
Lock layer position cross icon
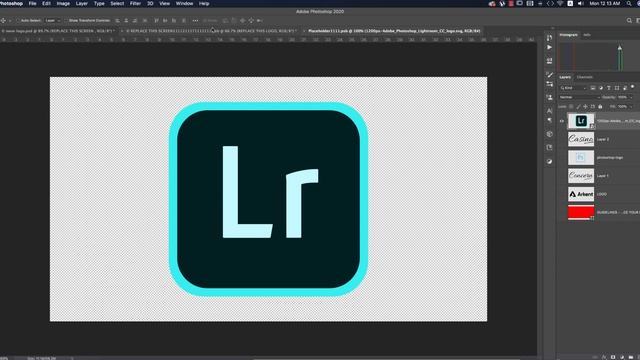pyautogui.click(x=585, y=107)
